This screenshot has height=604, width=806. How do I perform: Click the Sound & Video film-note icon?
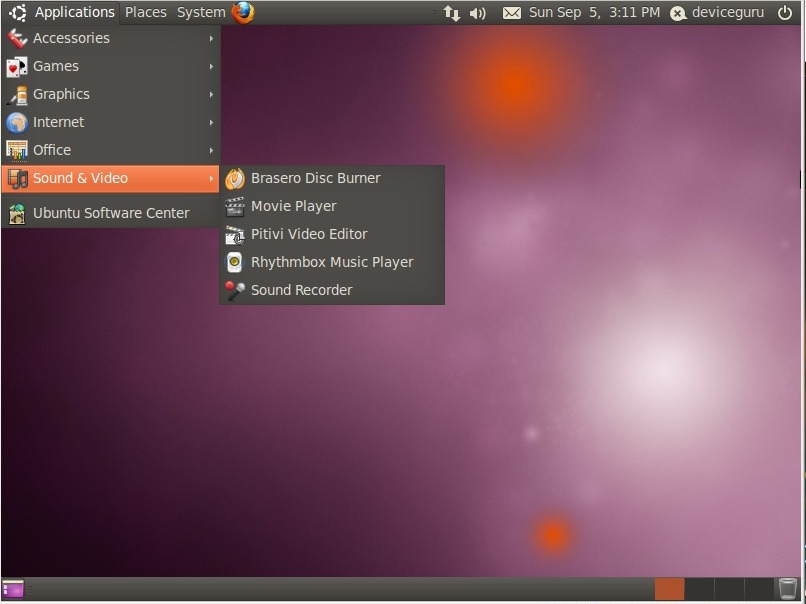tap(17, 179)
